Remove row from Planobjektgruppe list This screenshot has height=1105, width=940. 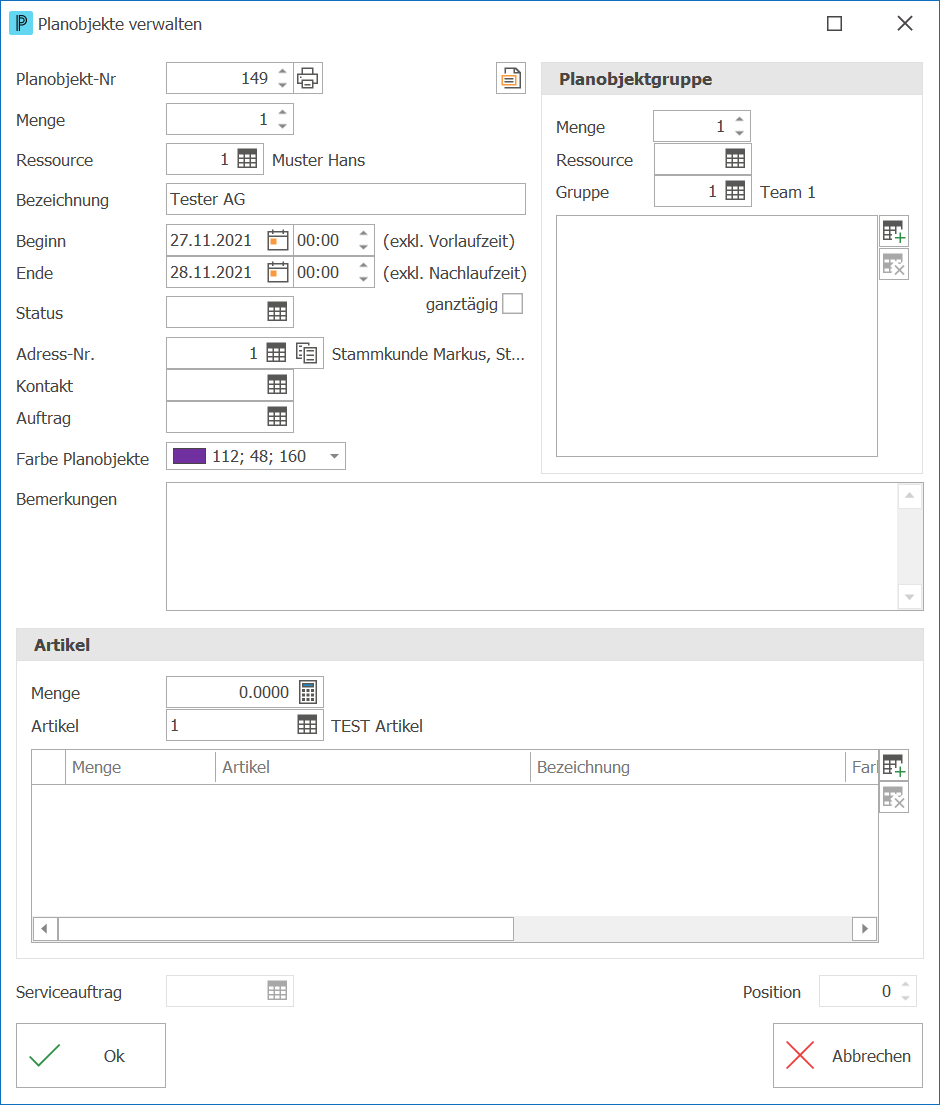click(893, 264)
